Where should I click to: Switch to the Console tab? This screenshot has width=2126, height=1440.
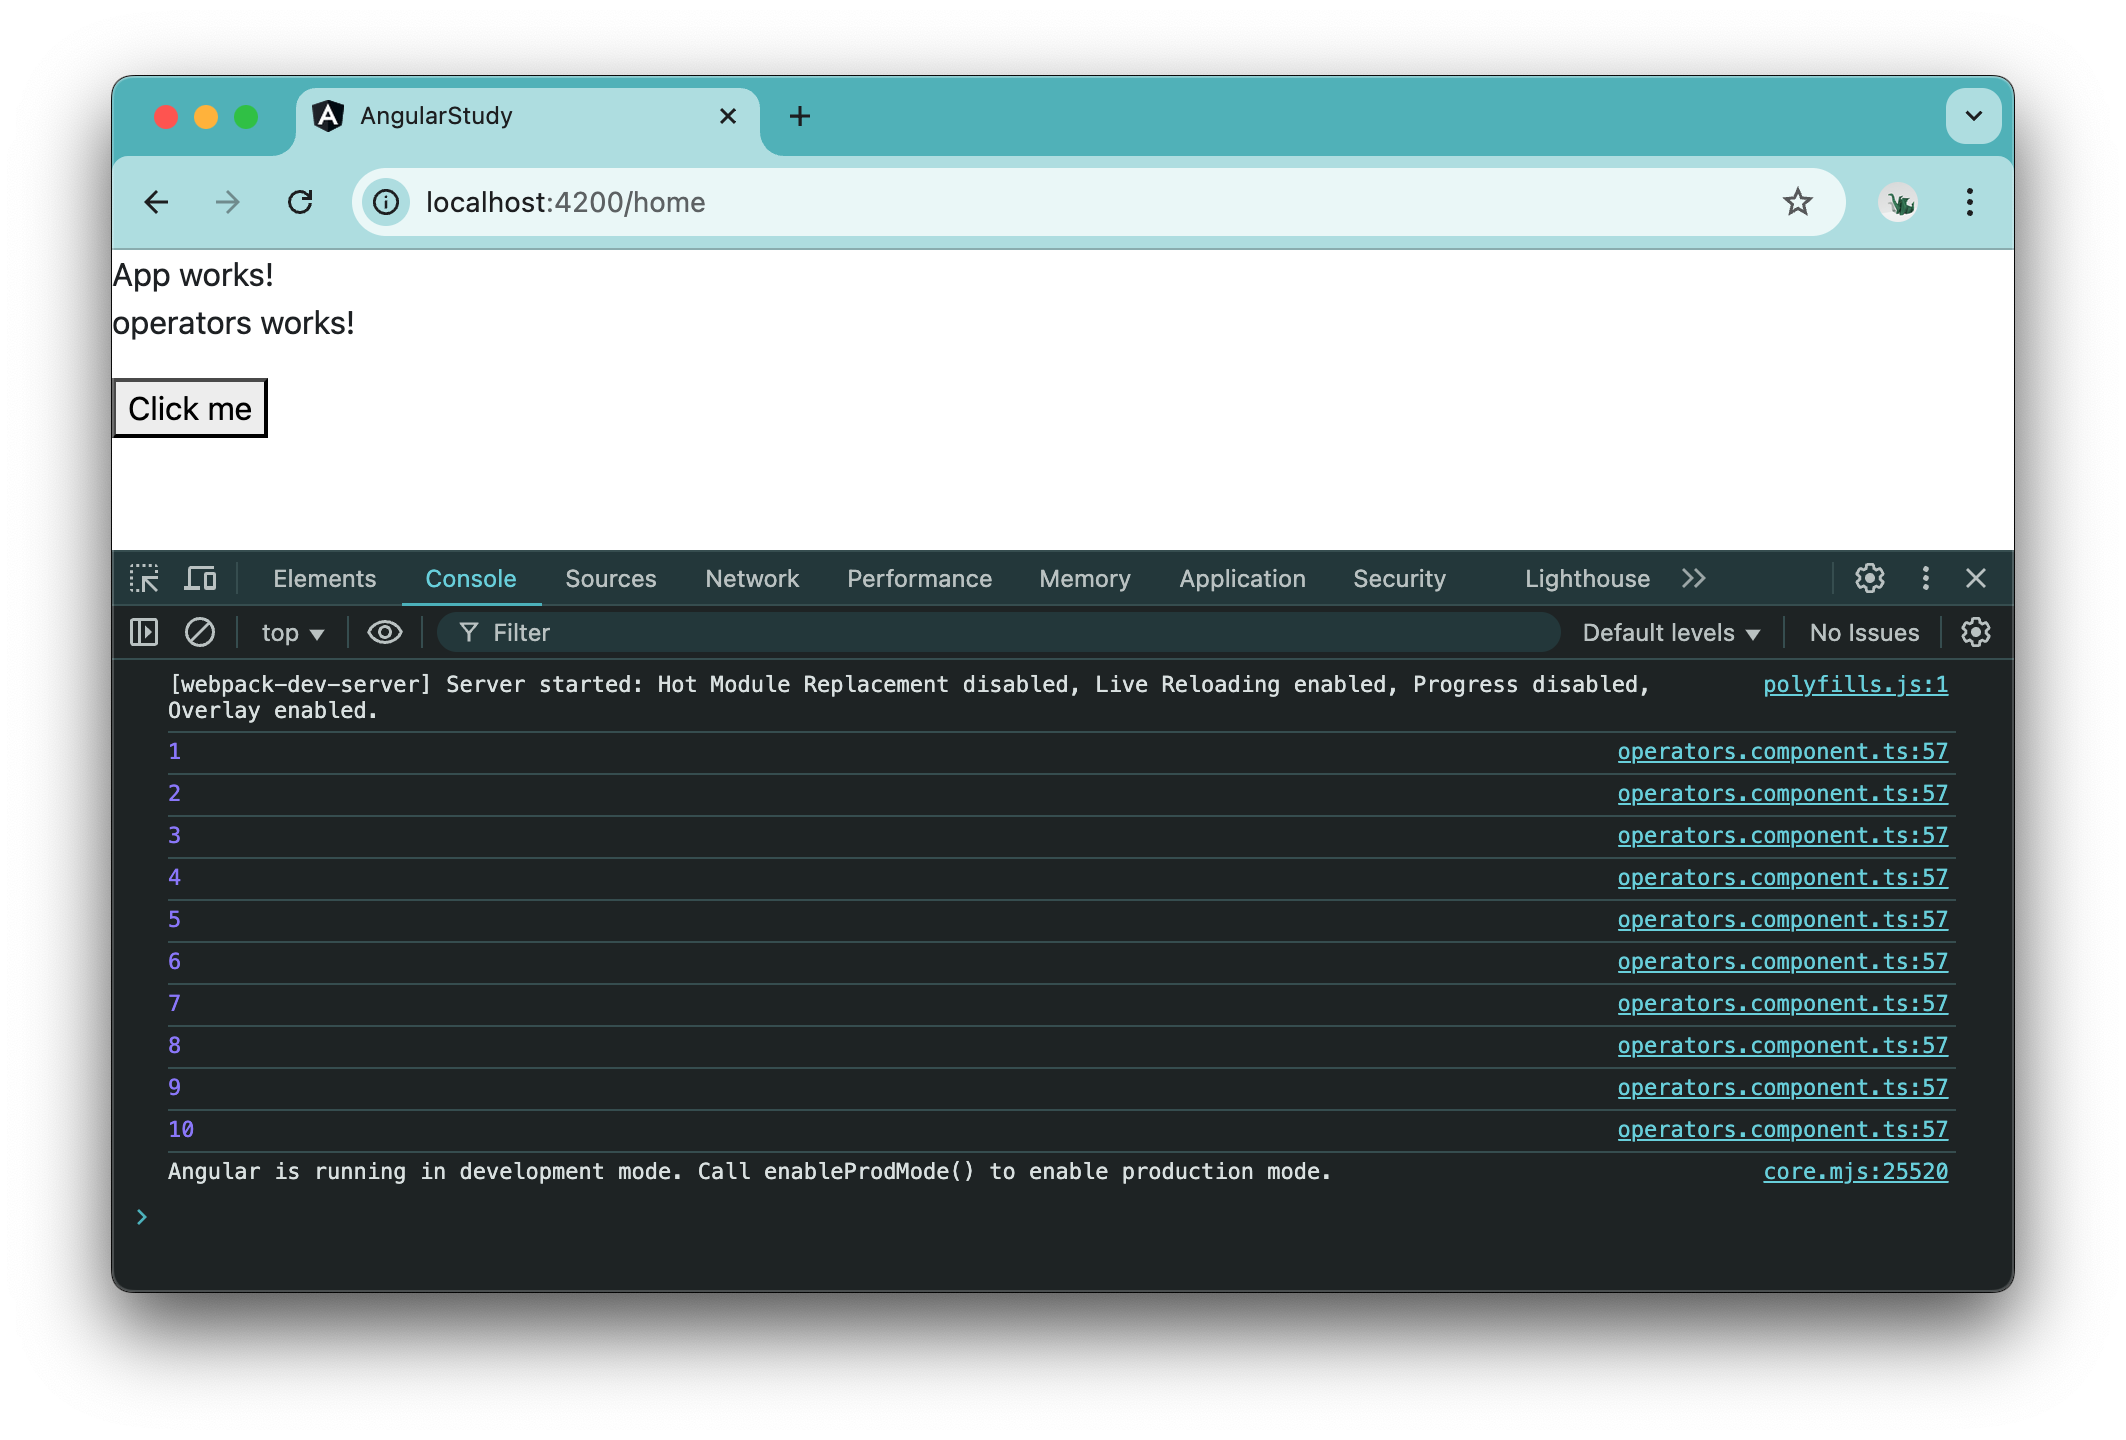click(x=471, y=579)
